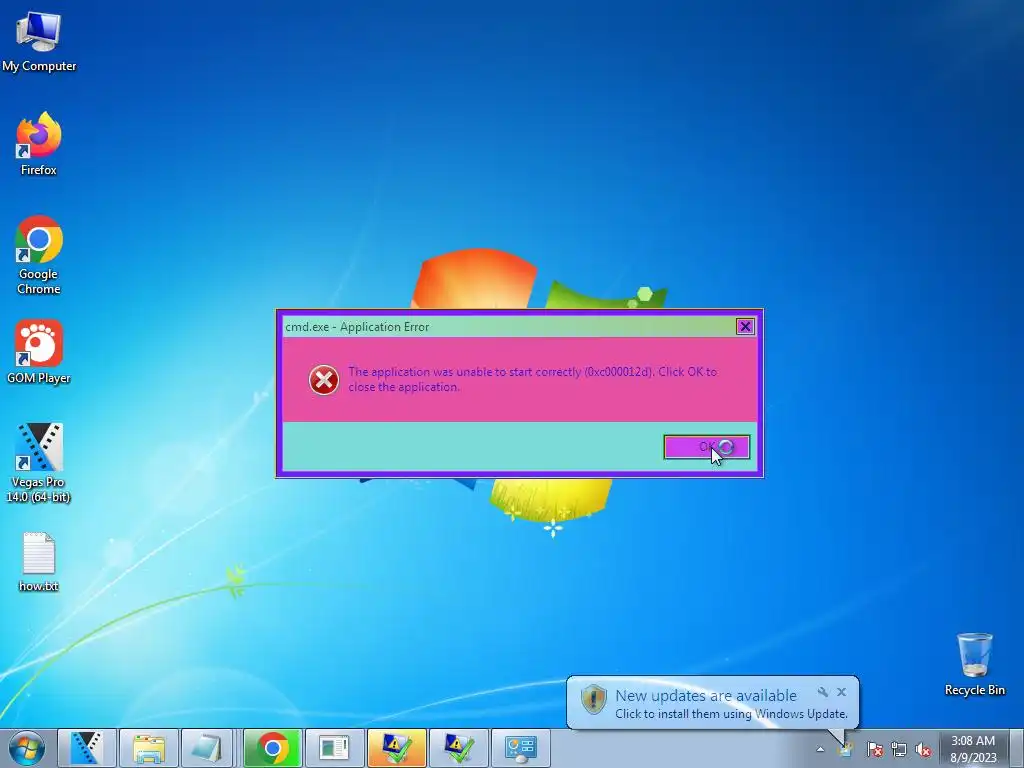
Task: Select the how.txt file on desktop
Action: click(39, 562)
